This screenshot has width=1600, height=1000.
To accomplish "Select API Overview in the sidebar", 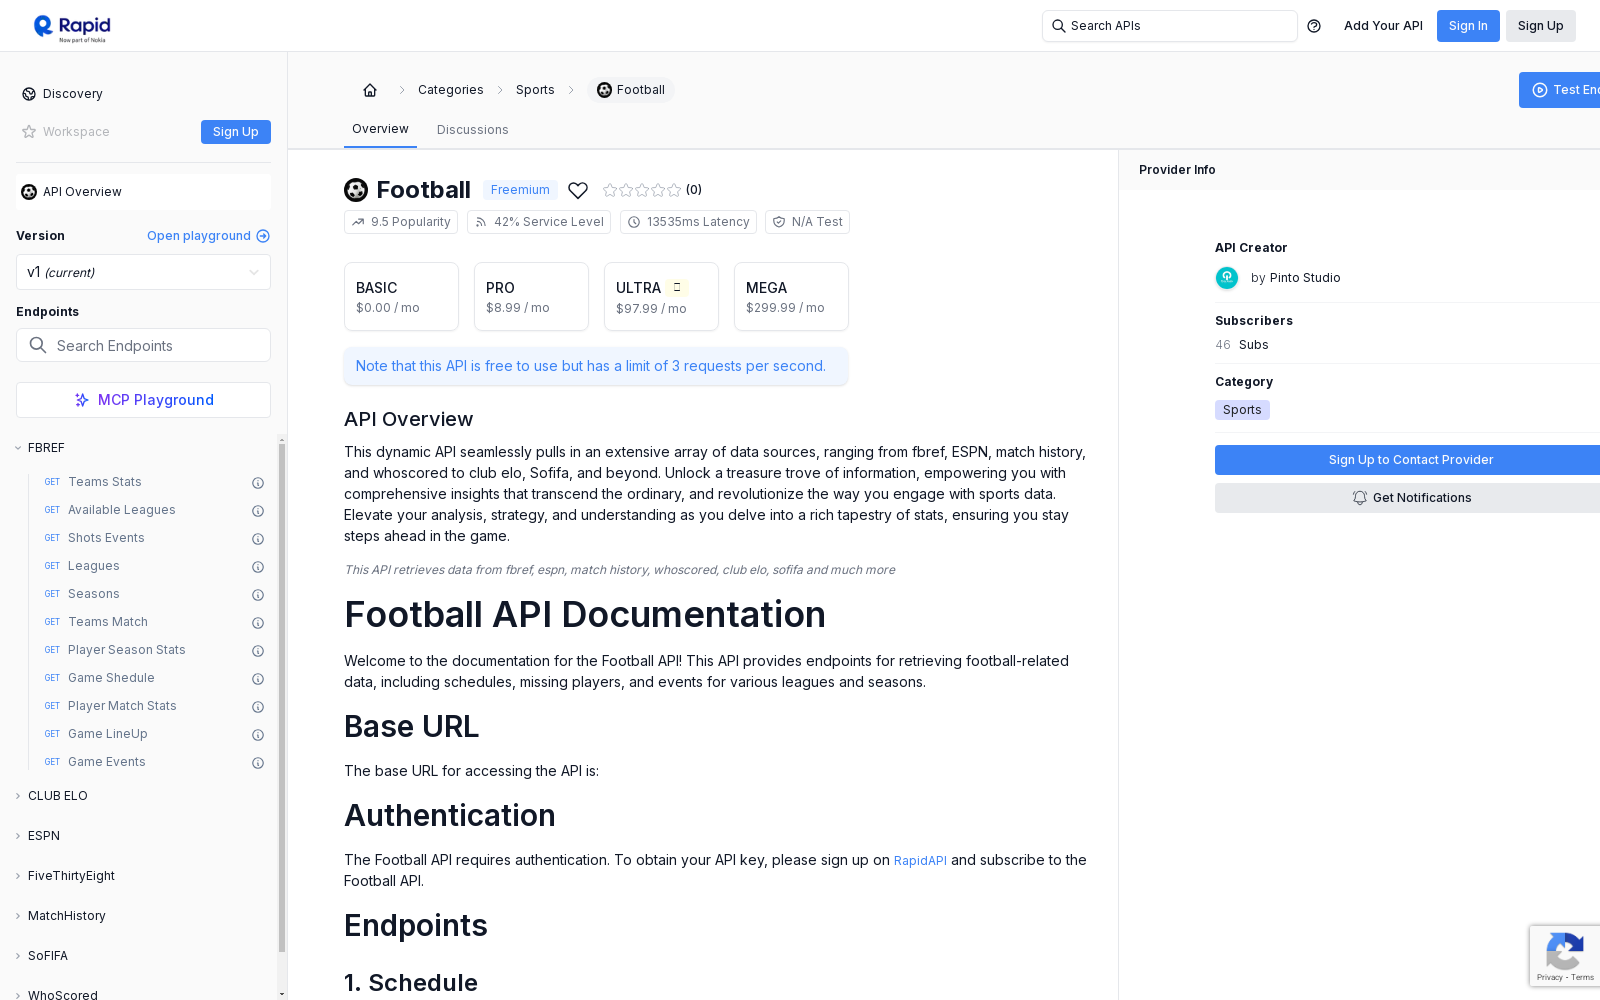I will pyautogui.click(x=143, y=192).
